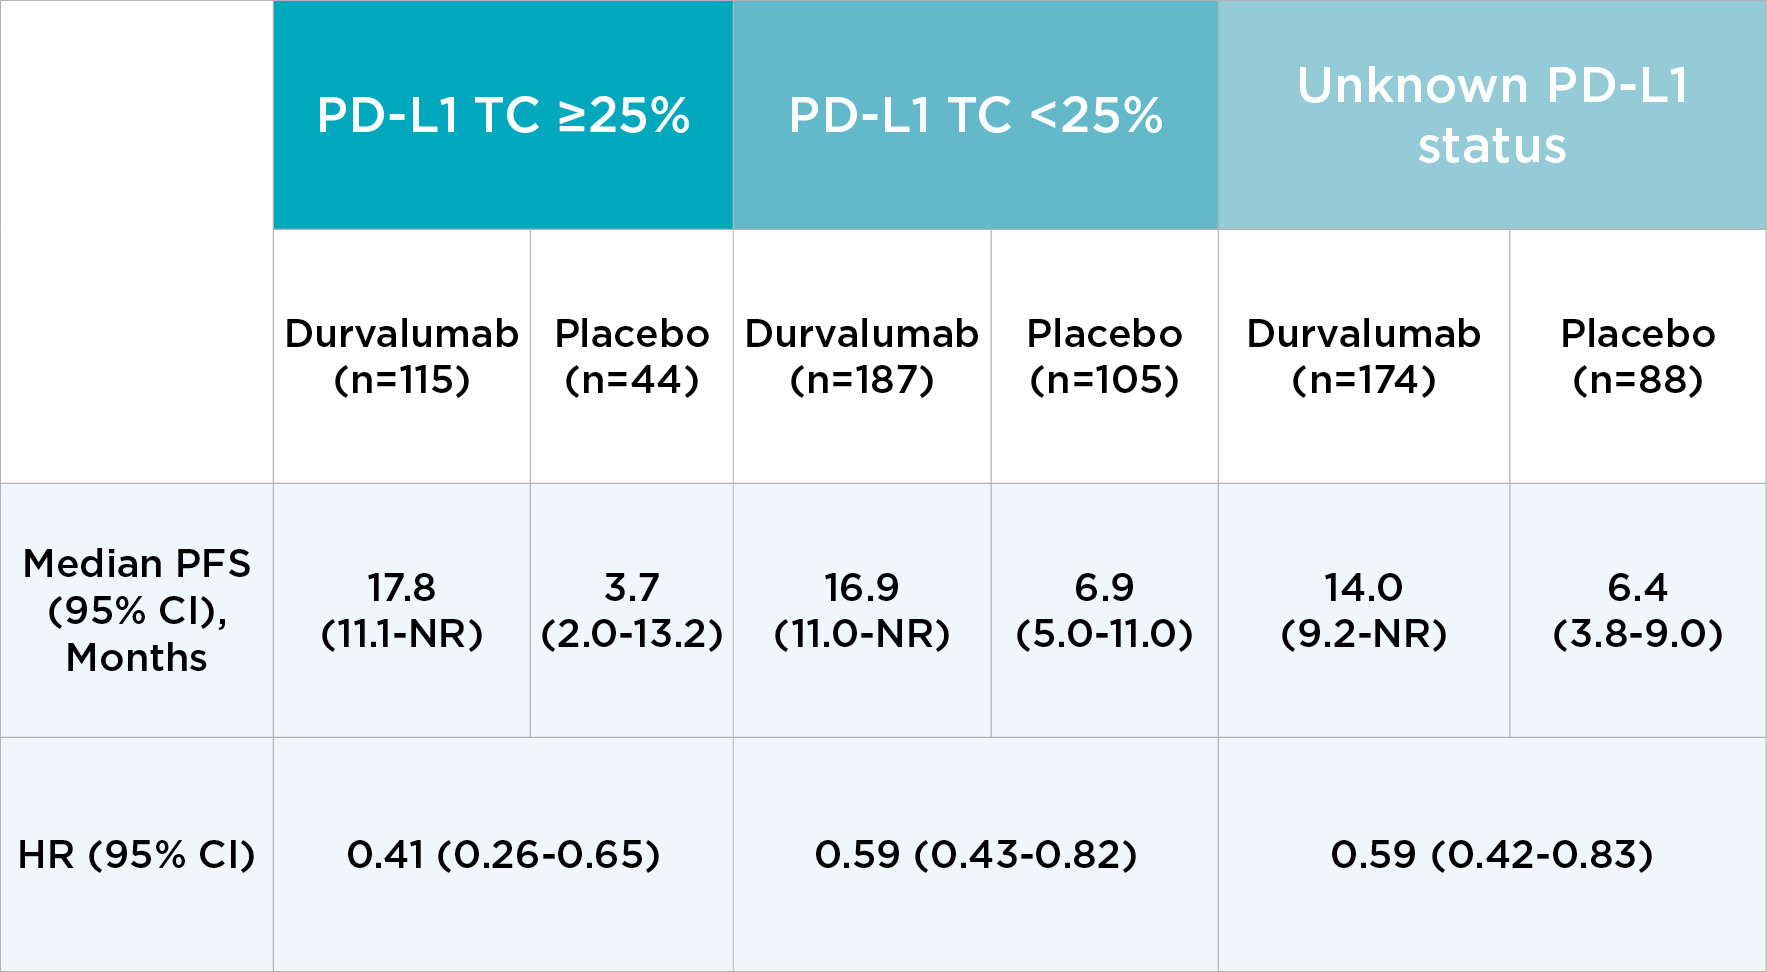
Task: Click the 17.8 (11.1-NR) cell
Action: click(x=402, y=610)
